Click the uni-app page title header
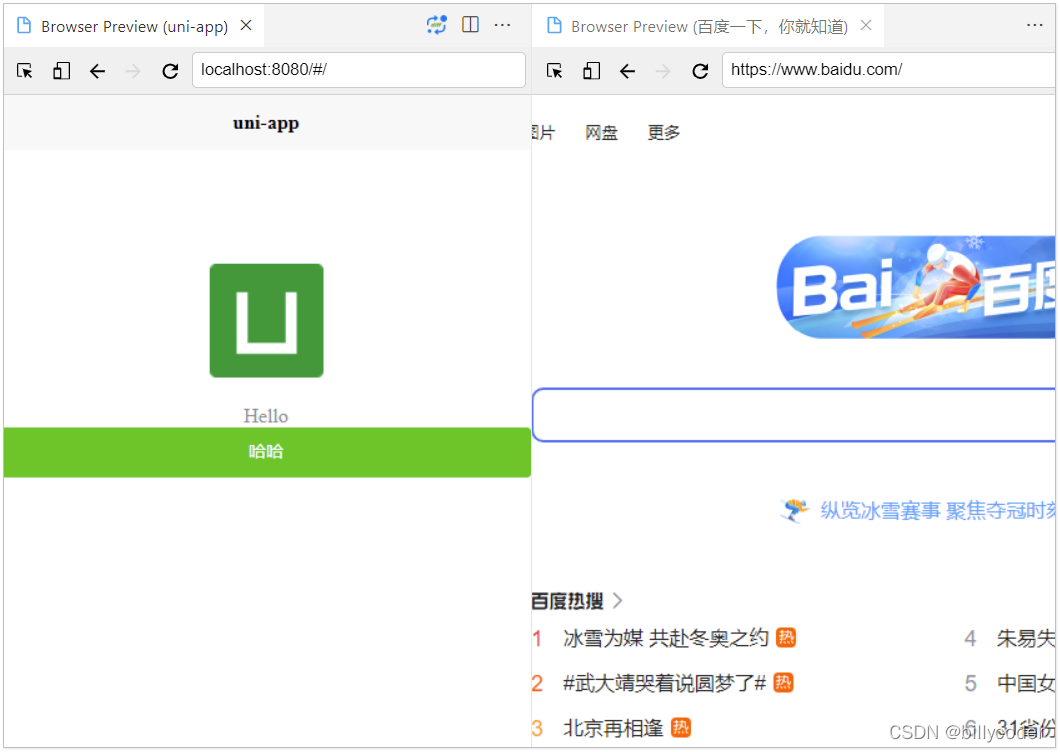1060x752 pixels. tap(266, 123)
